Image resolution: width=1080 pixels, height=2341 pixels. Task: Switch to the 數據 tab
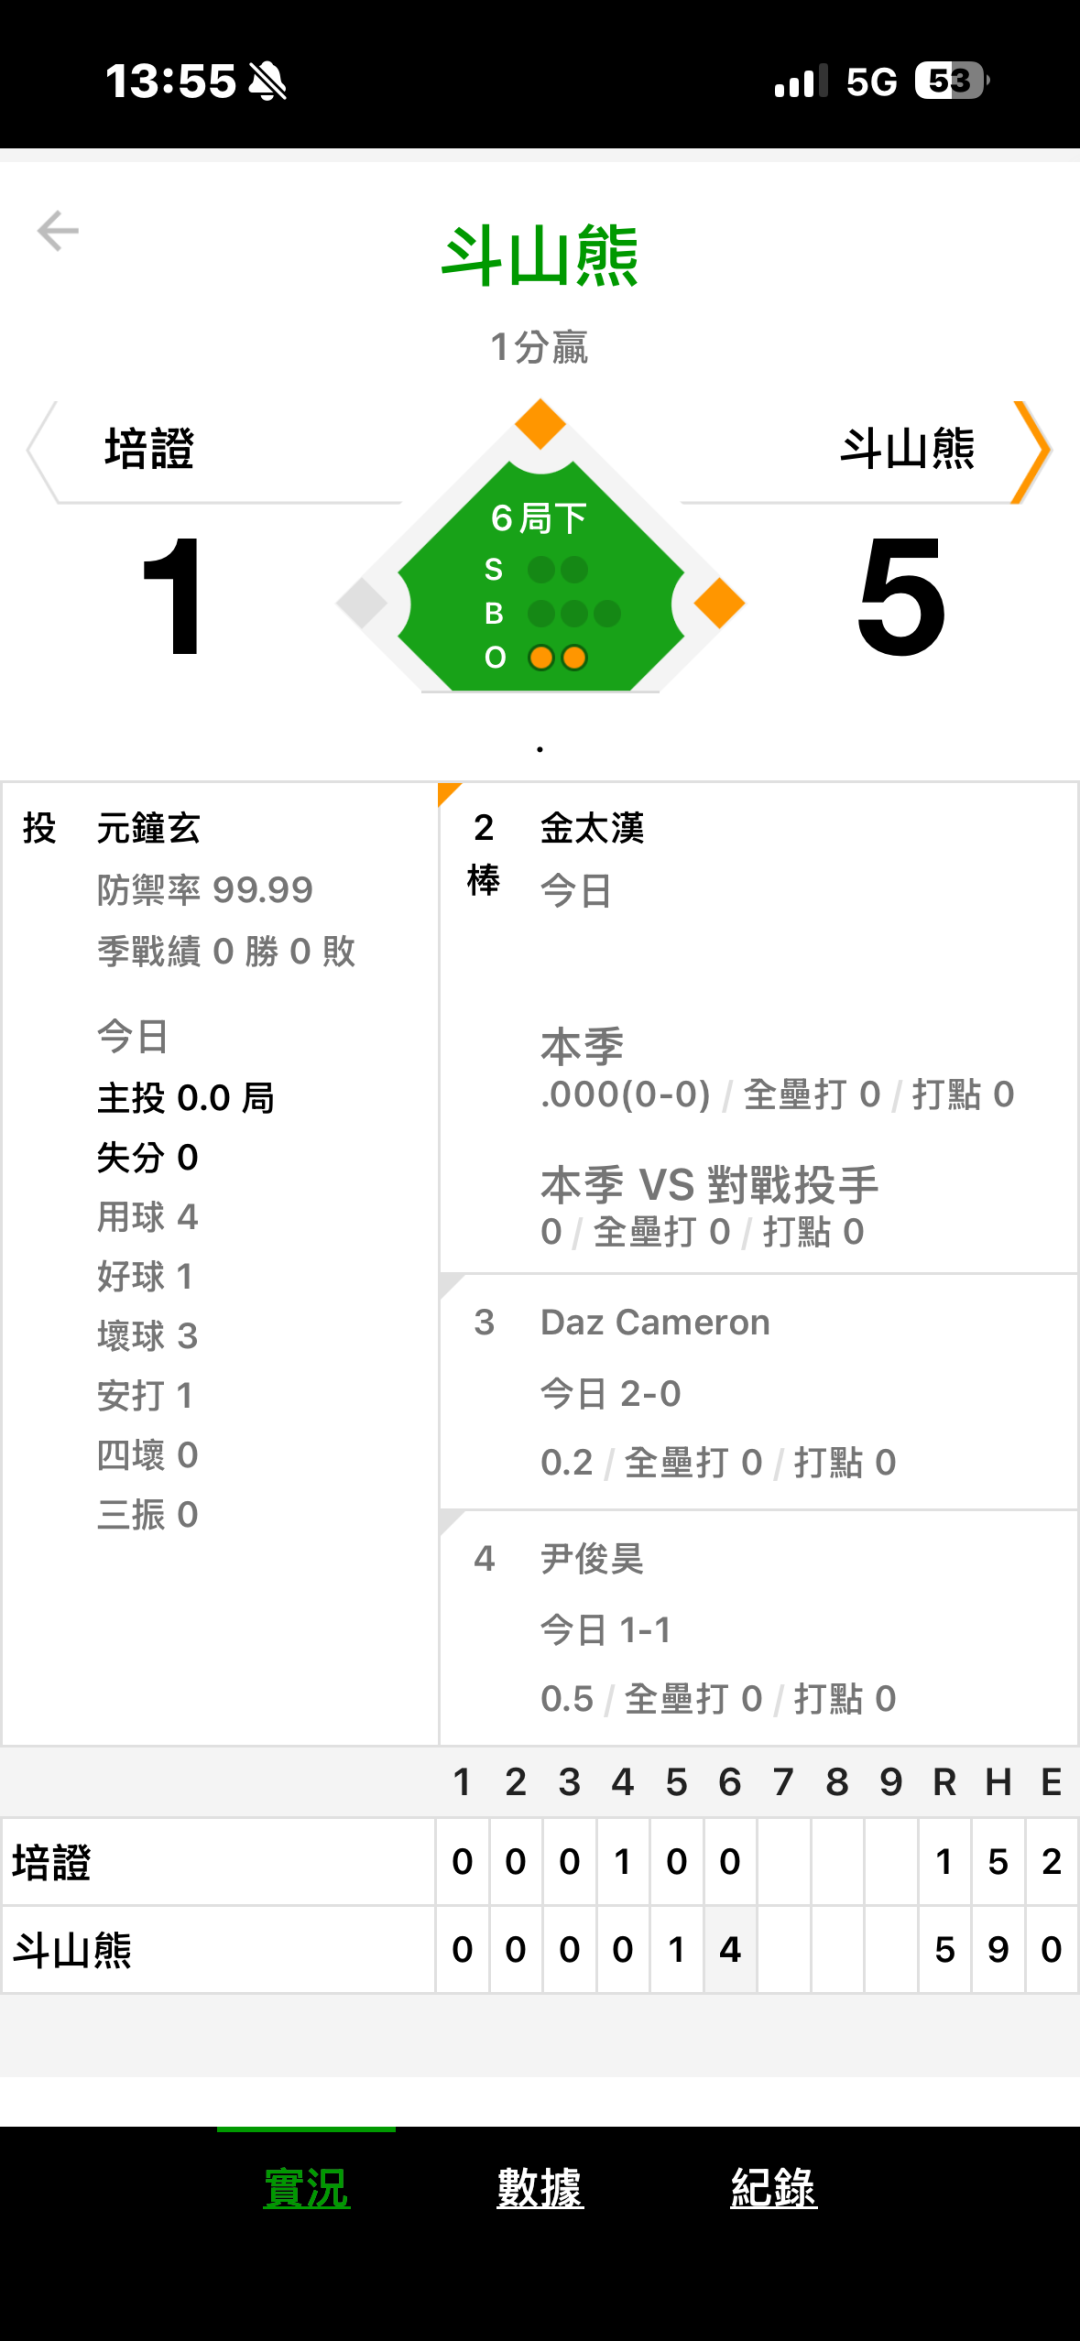click(x=540, y=2188)
